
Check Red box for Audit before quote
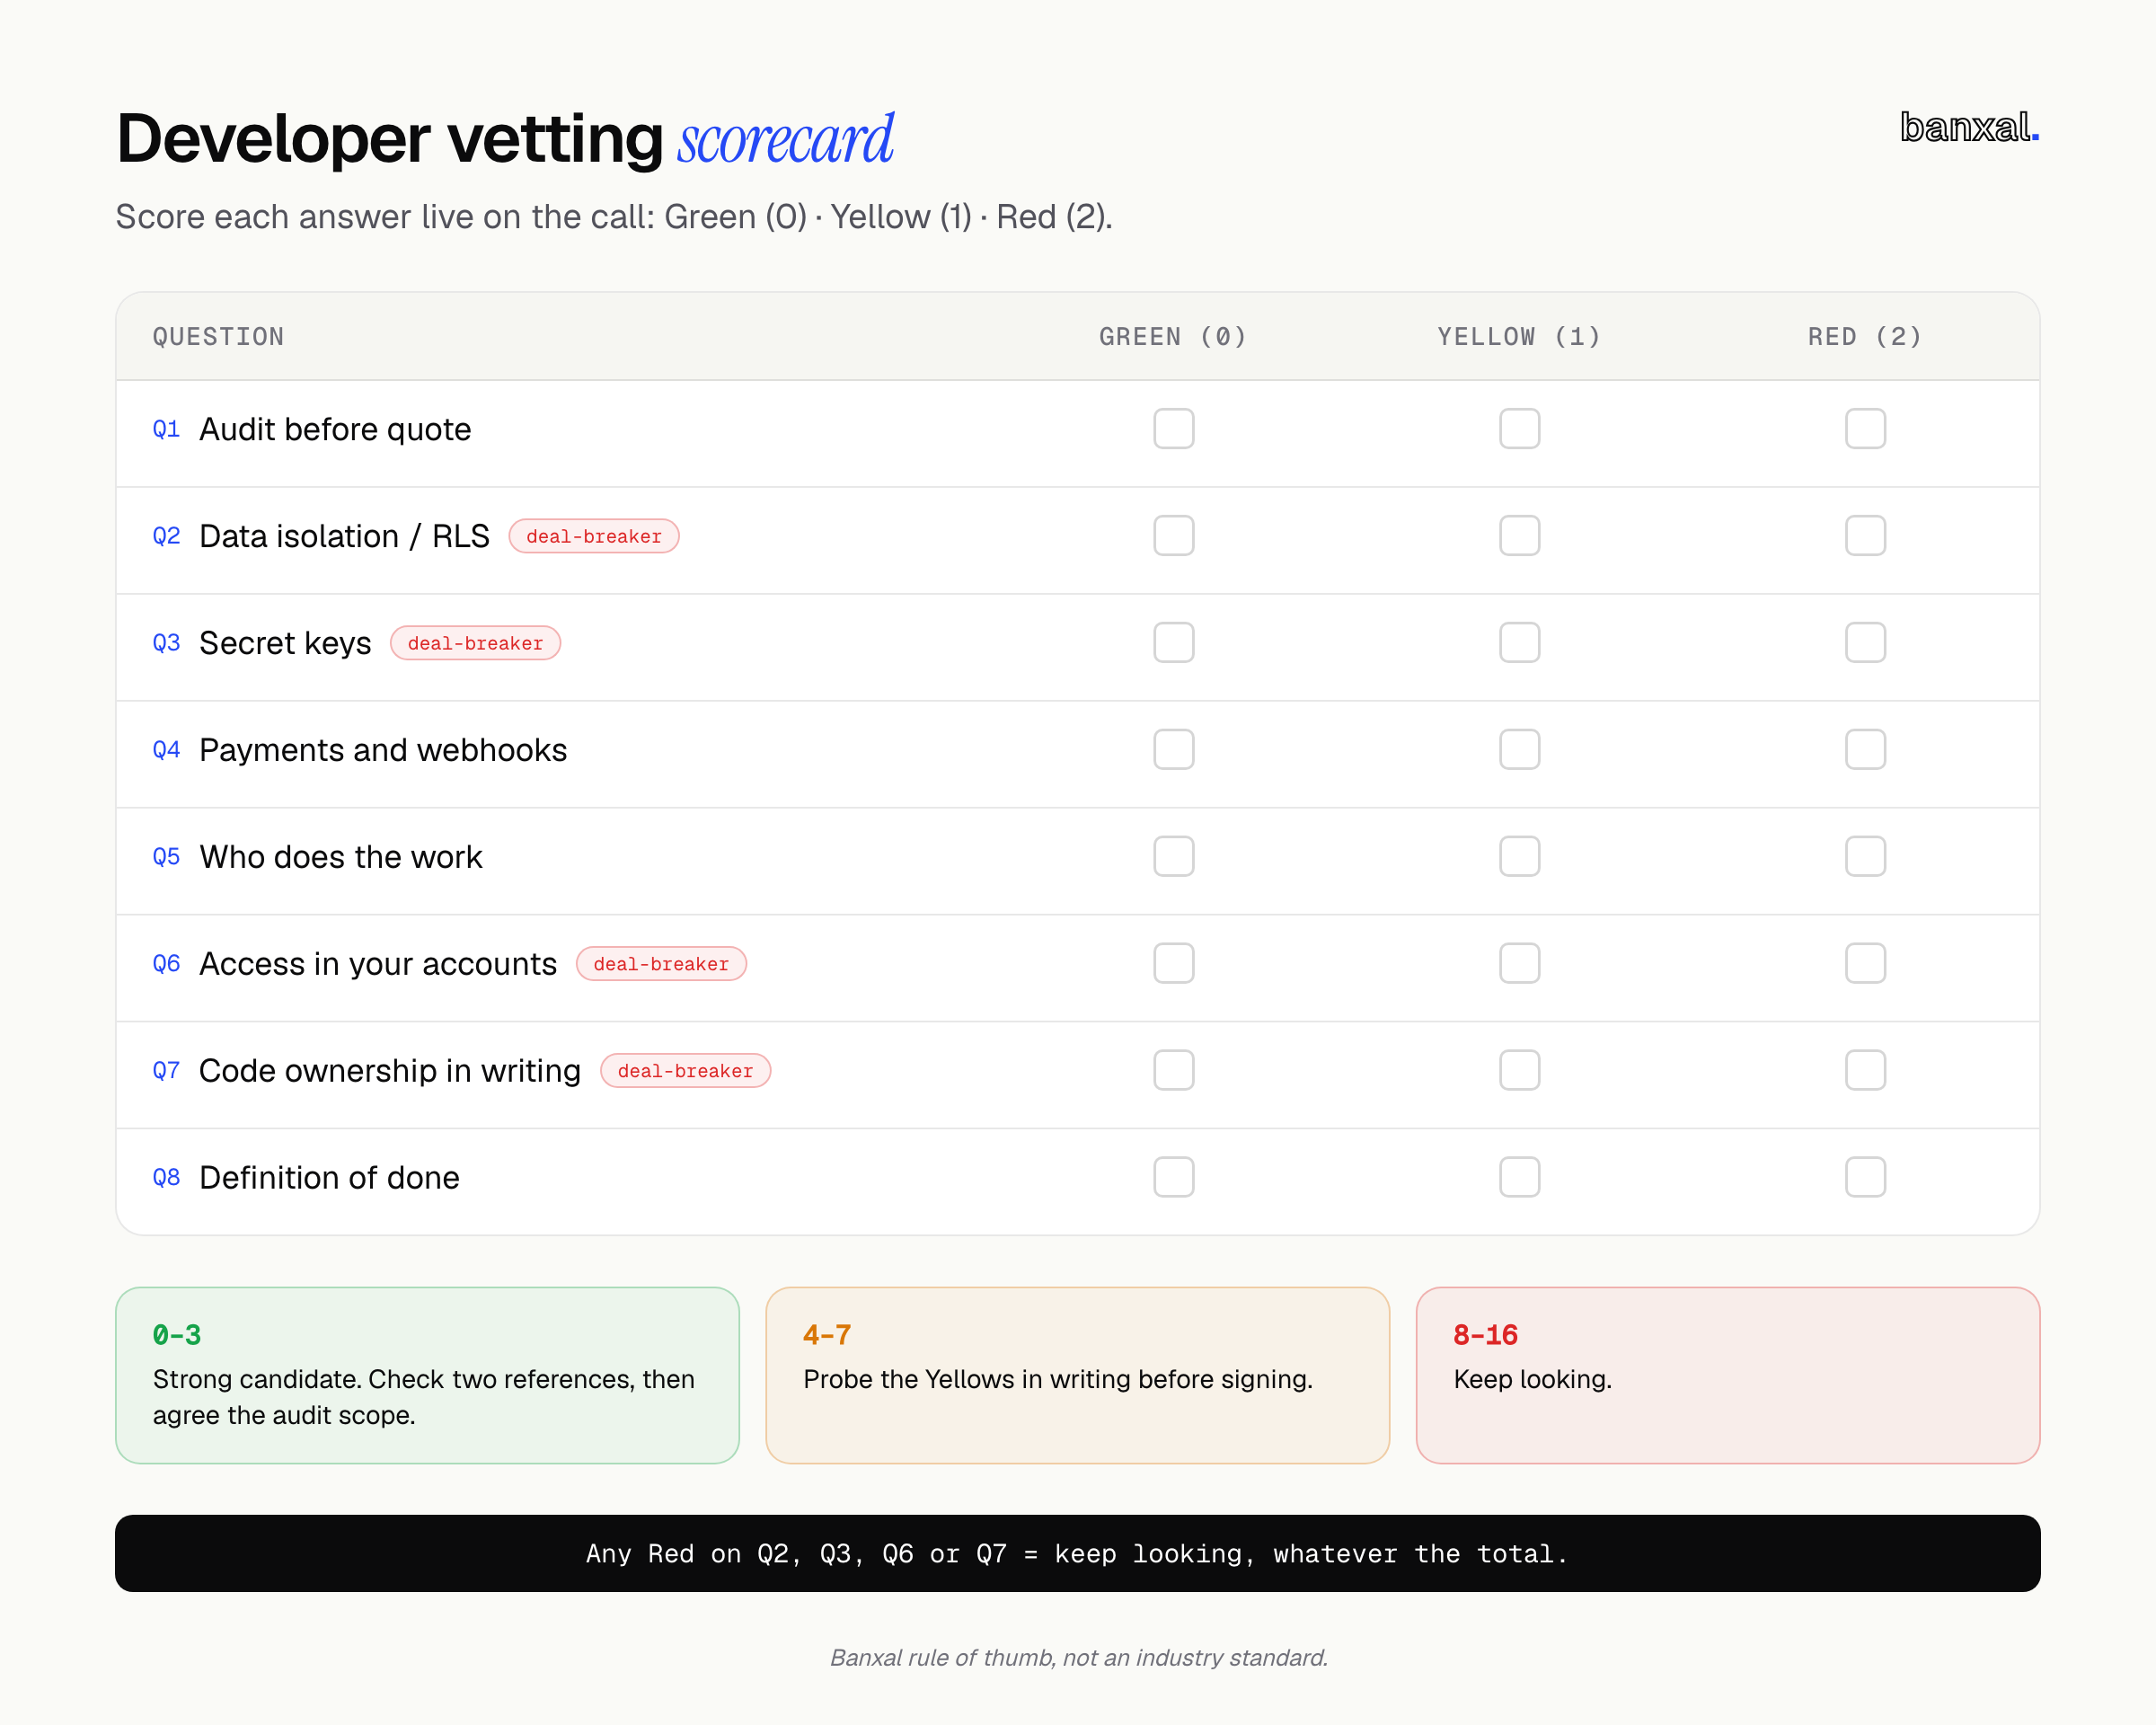(x=1865, y=429)
